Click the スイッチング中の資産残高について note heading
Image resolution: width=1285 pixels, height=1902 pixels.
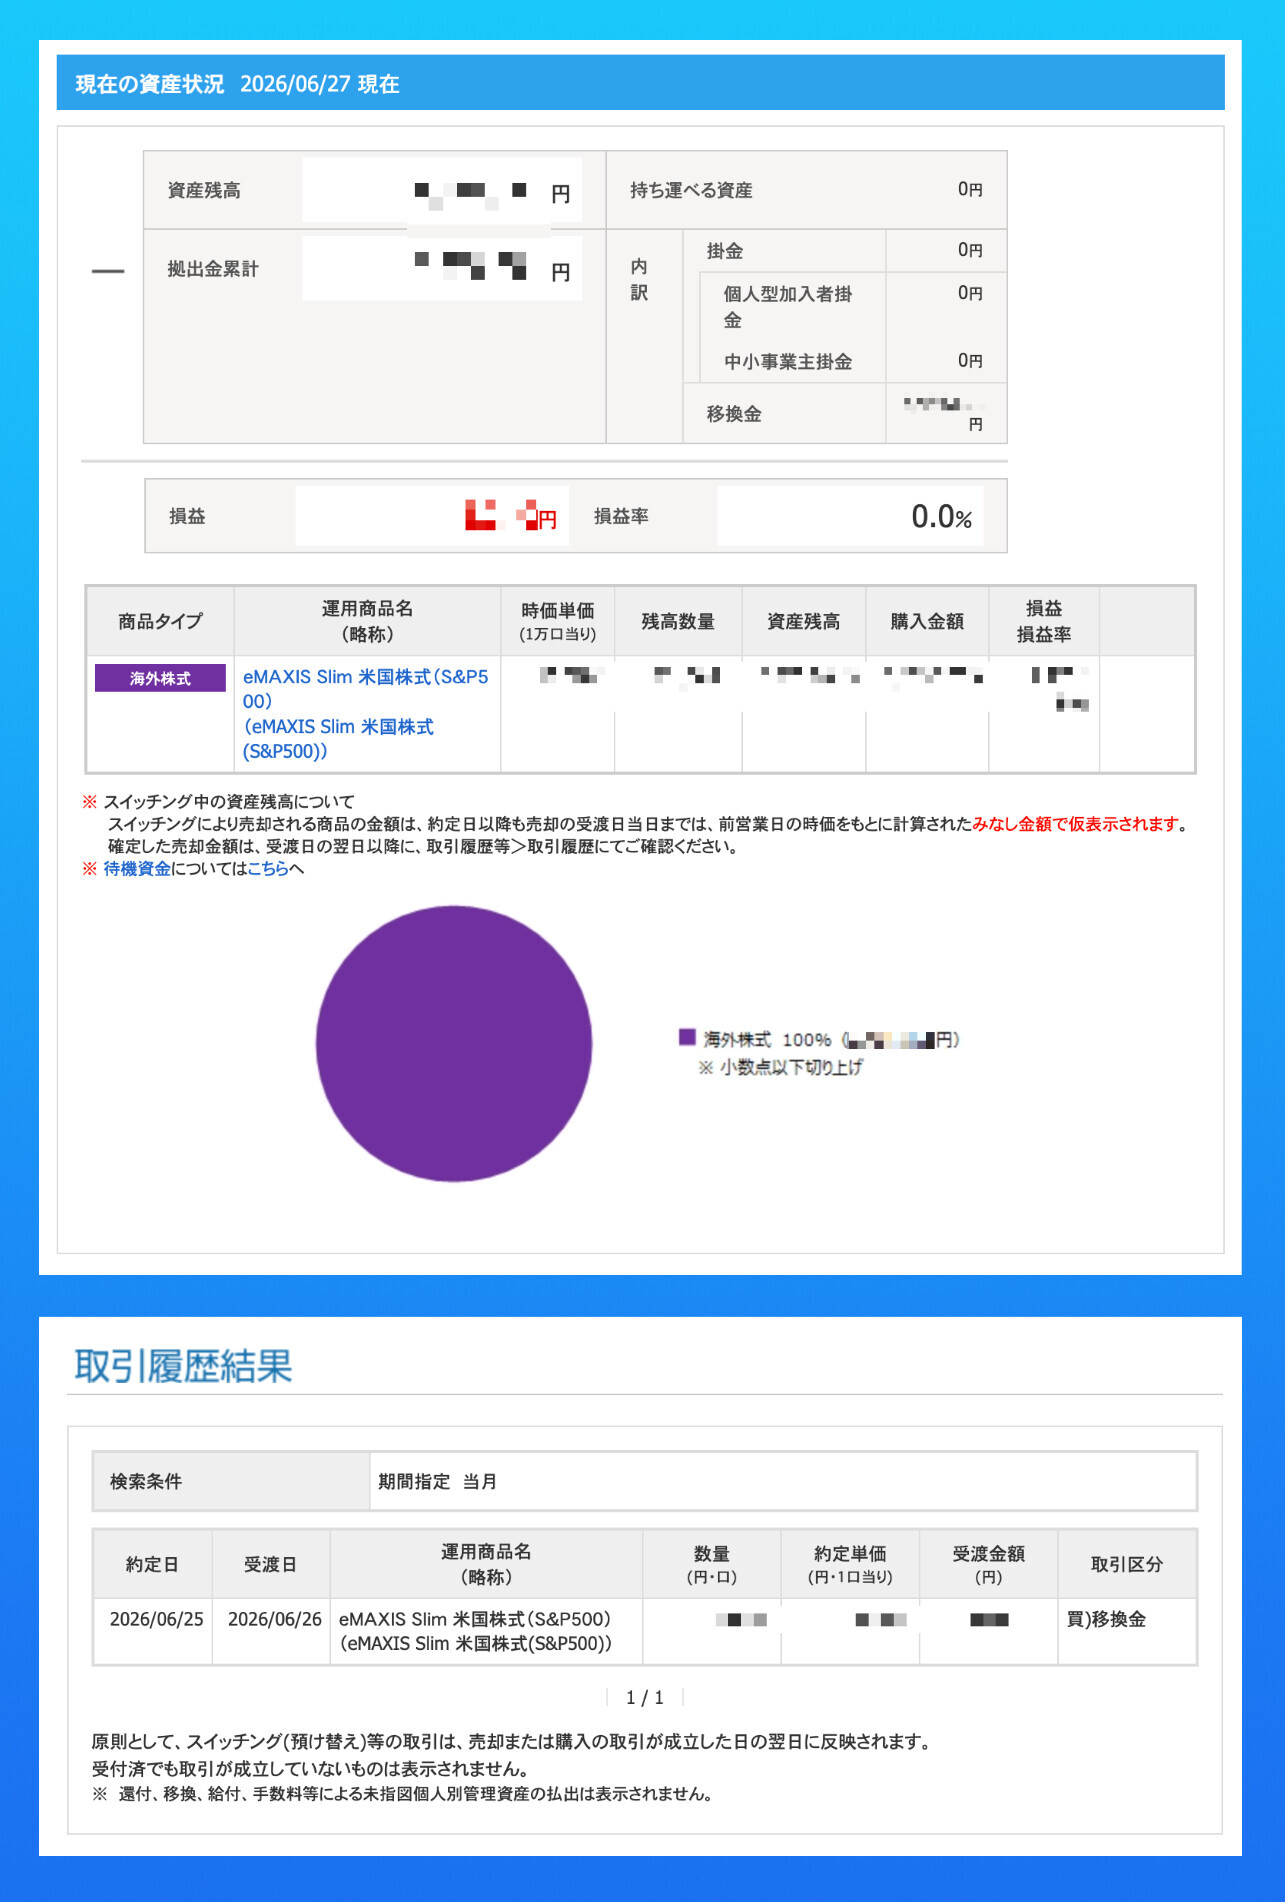(x=229, y=801)
